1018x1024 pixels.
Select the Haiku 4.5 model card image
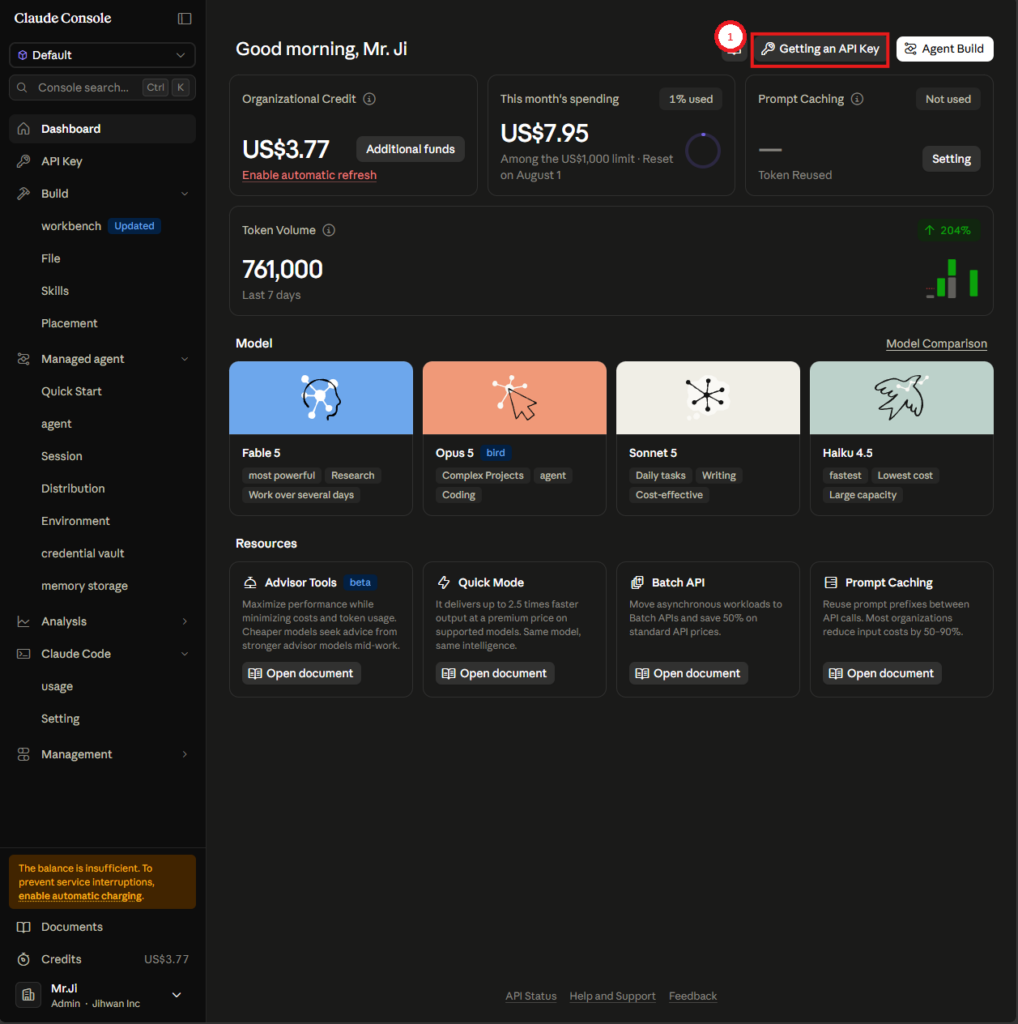[901, 398]
